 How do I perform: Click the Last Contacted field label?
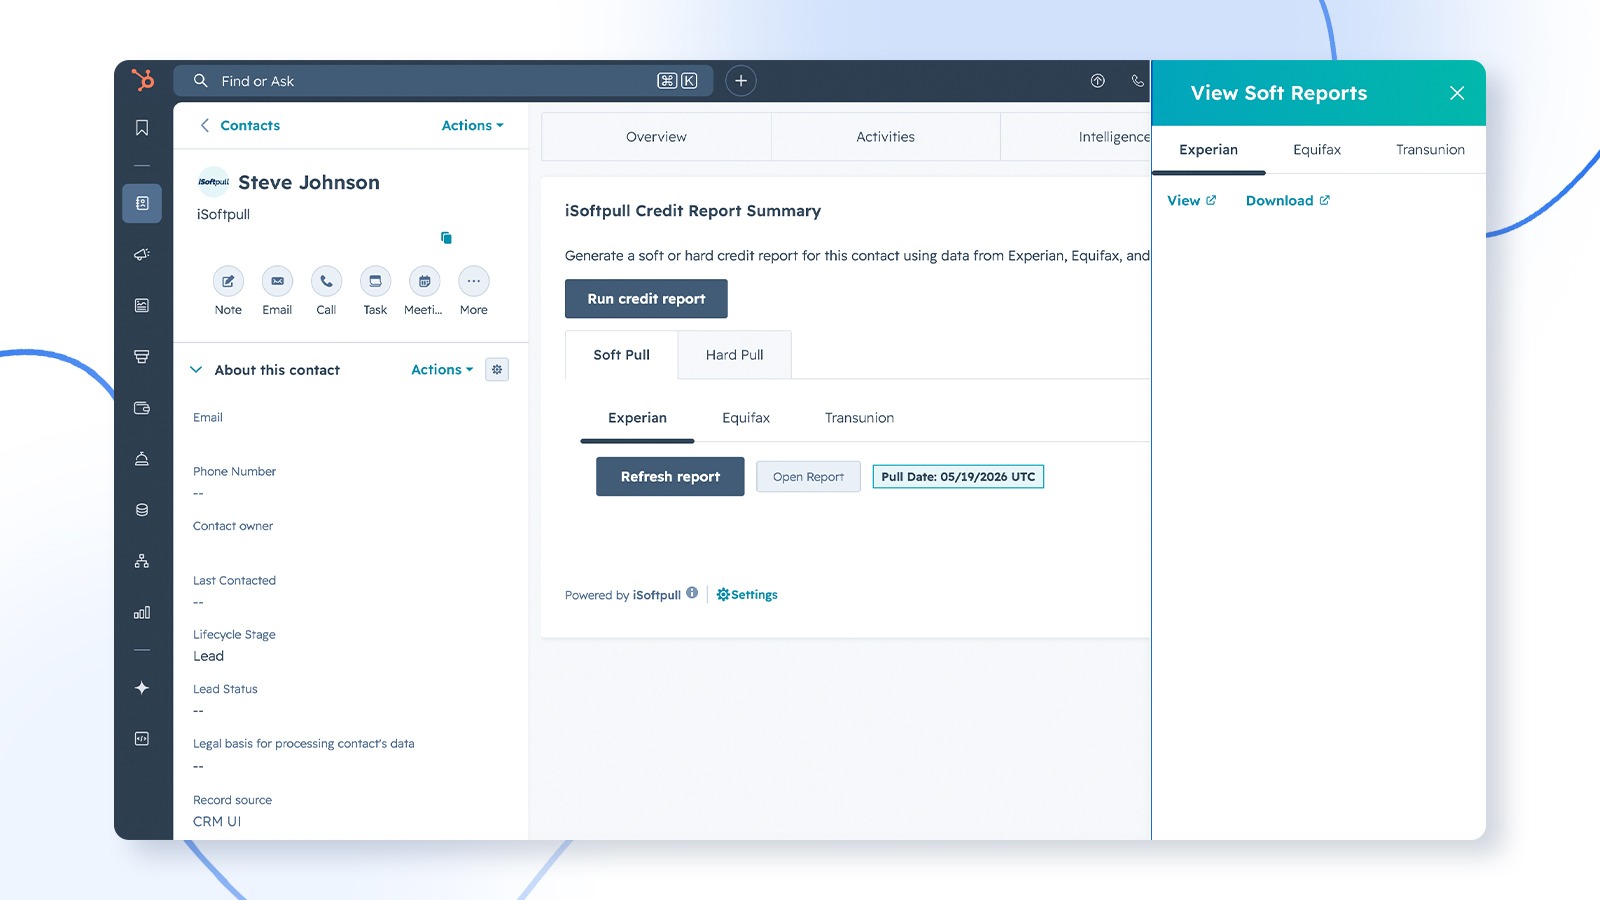click(234, 581)
